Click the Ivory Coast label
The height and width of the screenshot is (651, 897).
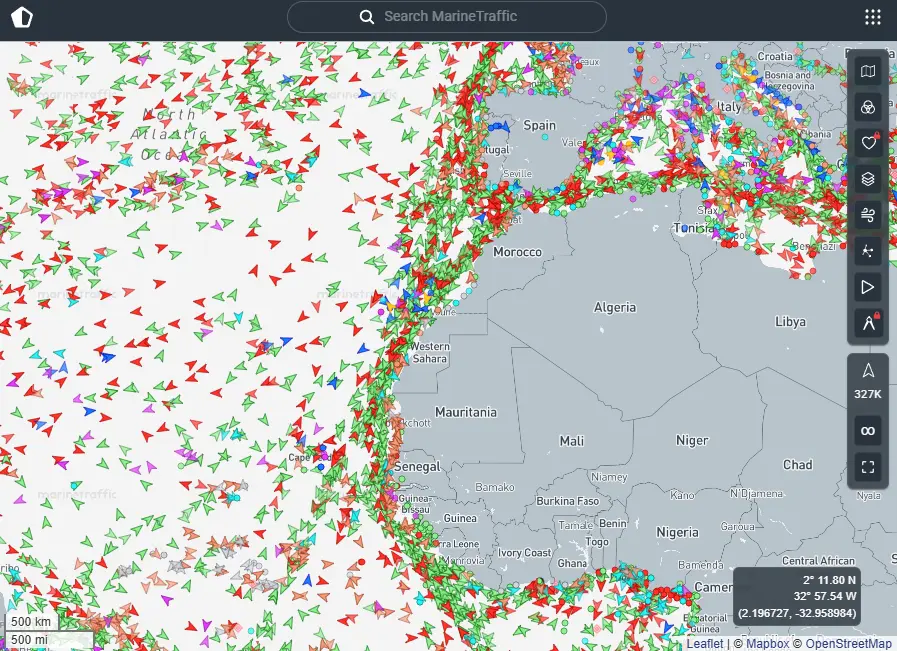tap(524, 553)
